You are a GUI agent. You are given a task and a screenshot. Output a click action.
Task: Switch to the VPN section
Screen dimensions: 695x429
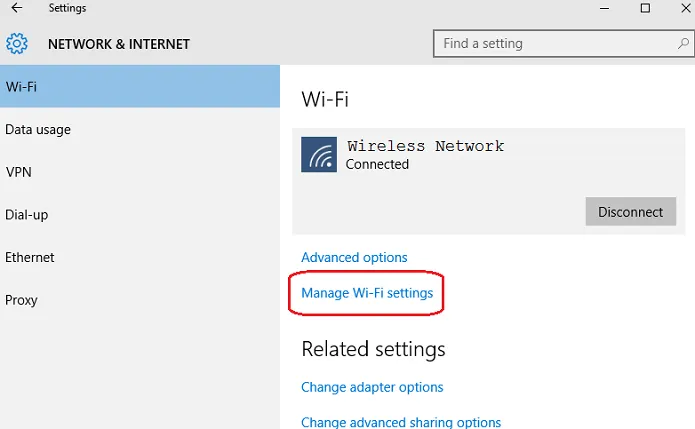[19, 172]
